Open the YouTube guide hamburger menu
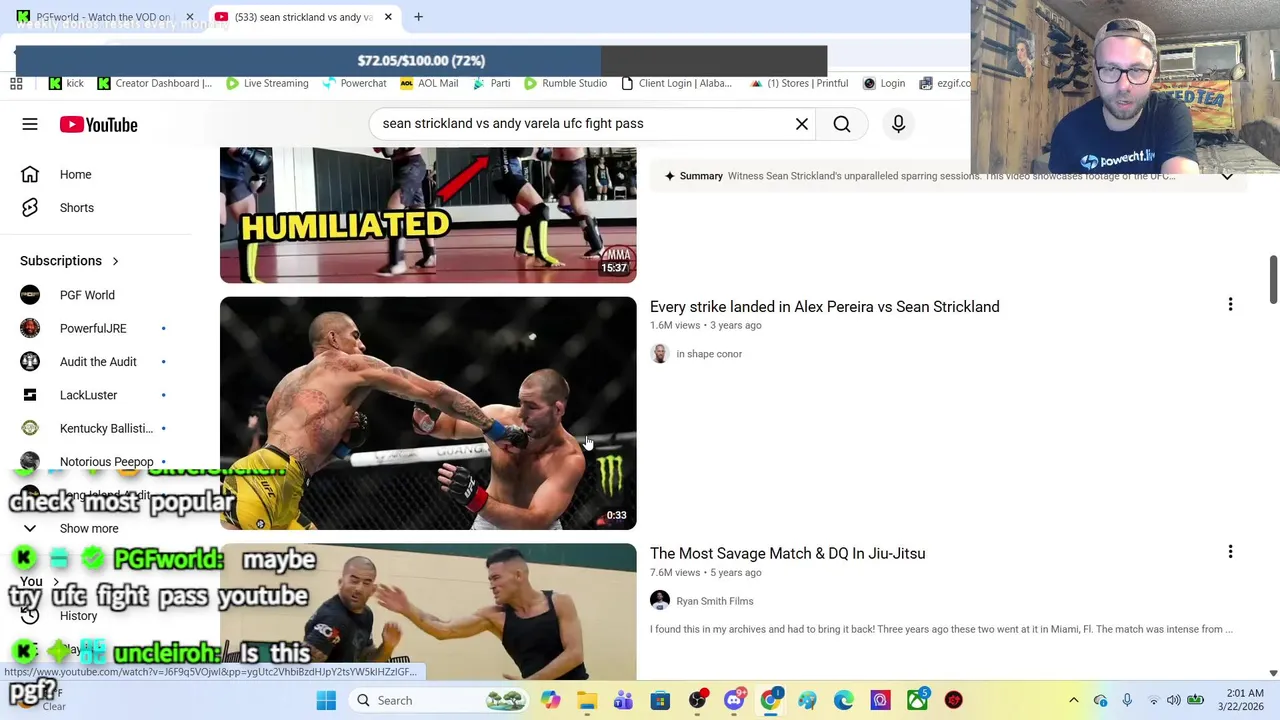The image size is (1280, 720). point(30,124)
